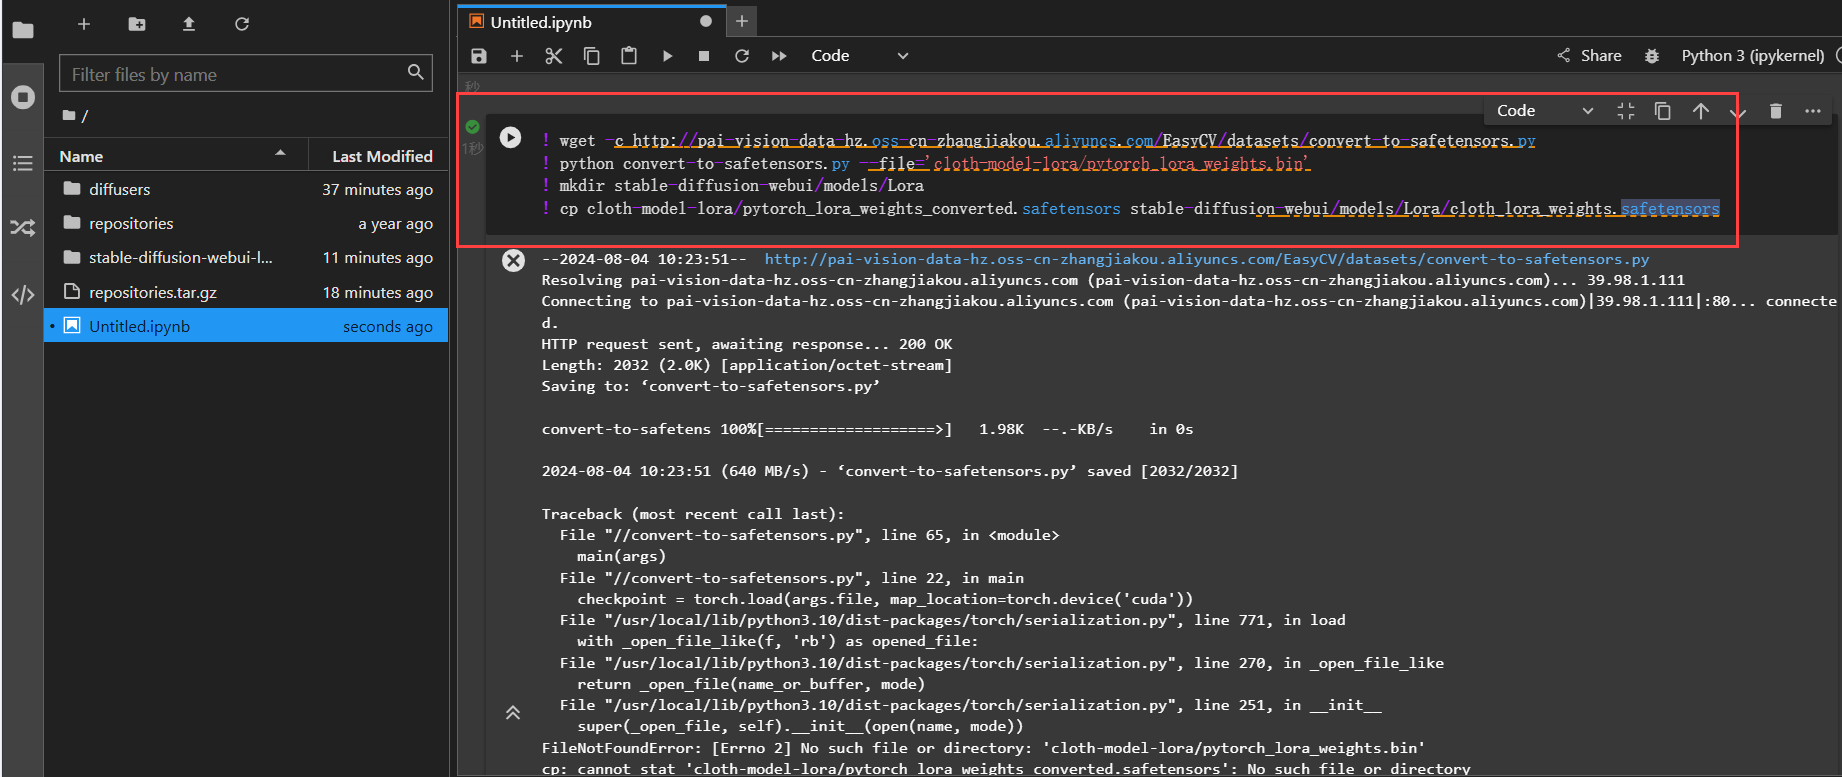Duplicate the cell via cell toolbar
This screenshot has width=1842, height=777.
[1663, 111]
